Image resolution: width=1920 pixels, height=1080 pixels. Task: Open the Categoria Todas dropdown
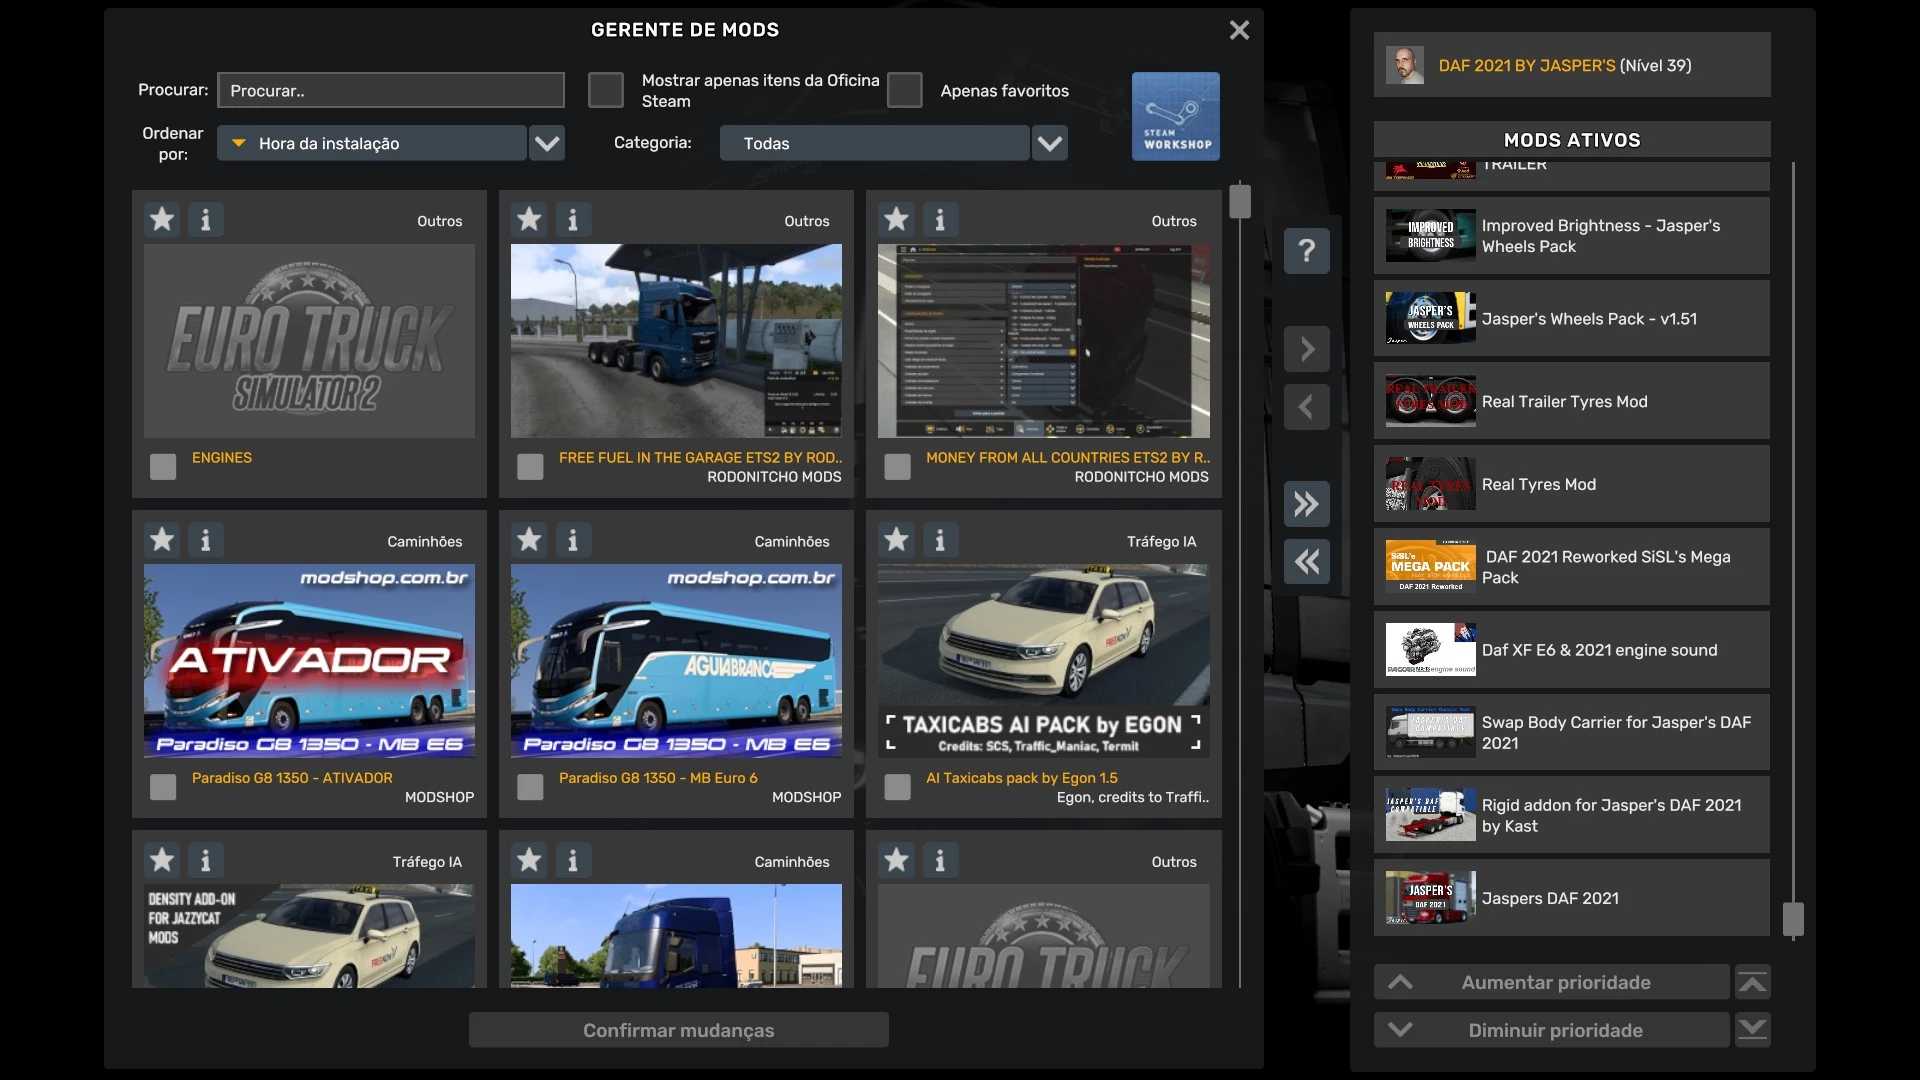pos(1049,143)
